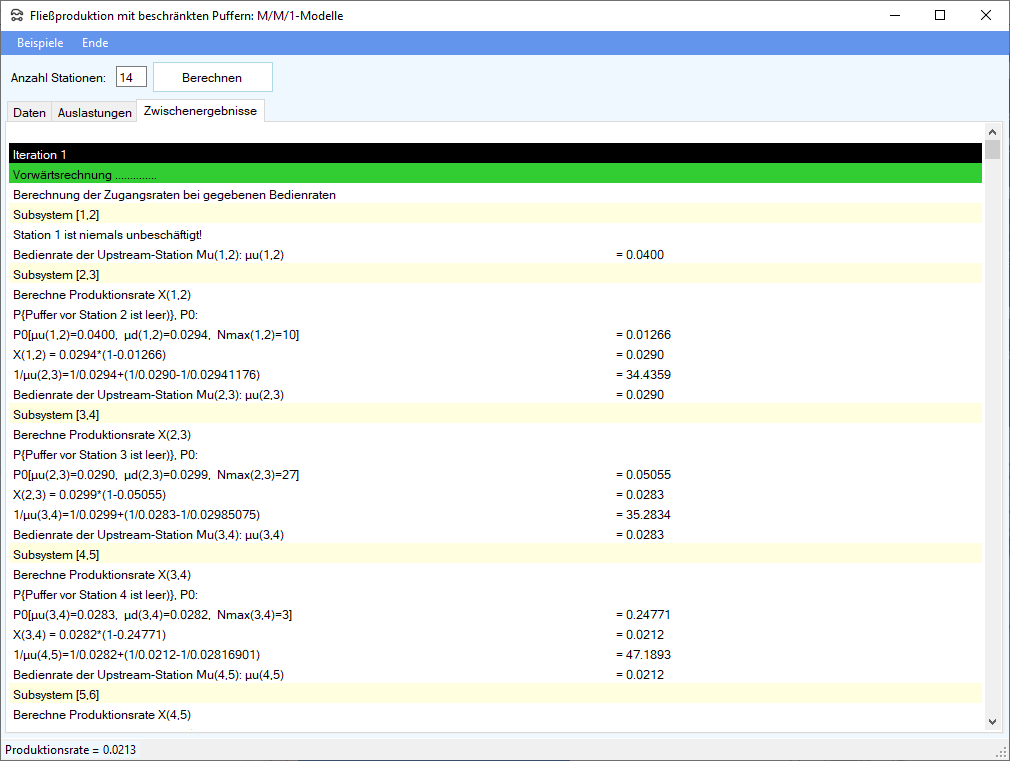The width and height of the screenshot is (1010, 761).
Task: Maximize the application window
Action: [x=939, y=16]
